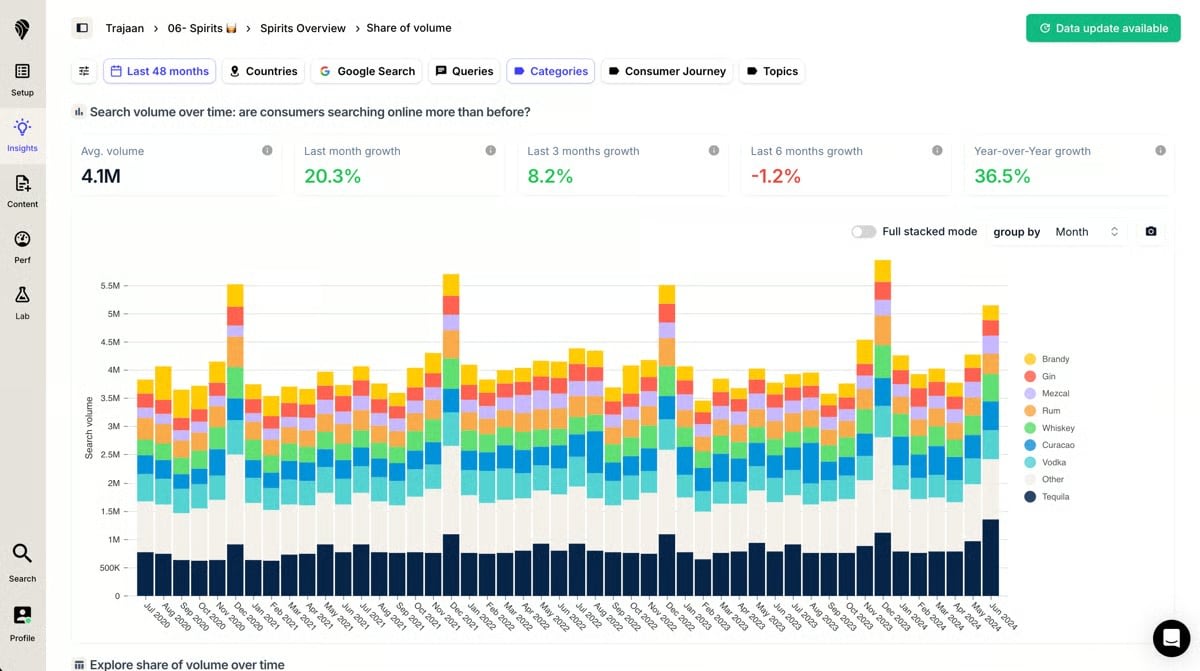Toggle the Rum series in the legend
This screenshot has width=1200, height=671.
tap(1041, 410)
